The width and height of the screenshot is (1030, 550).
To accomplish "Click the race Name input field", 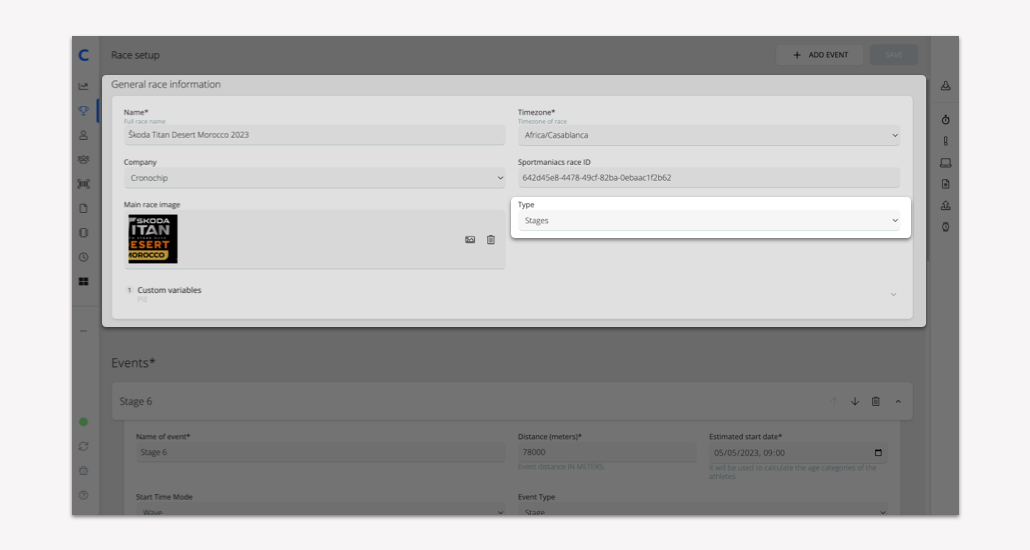I will [315, 135].
